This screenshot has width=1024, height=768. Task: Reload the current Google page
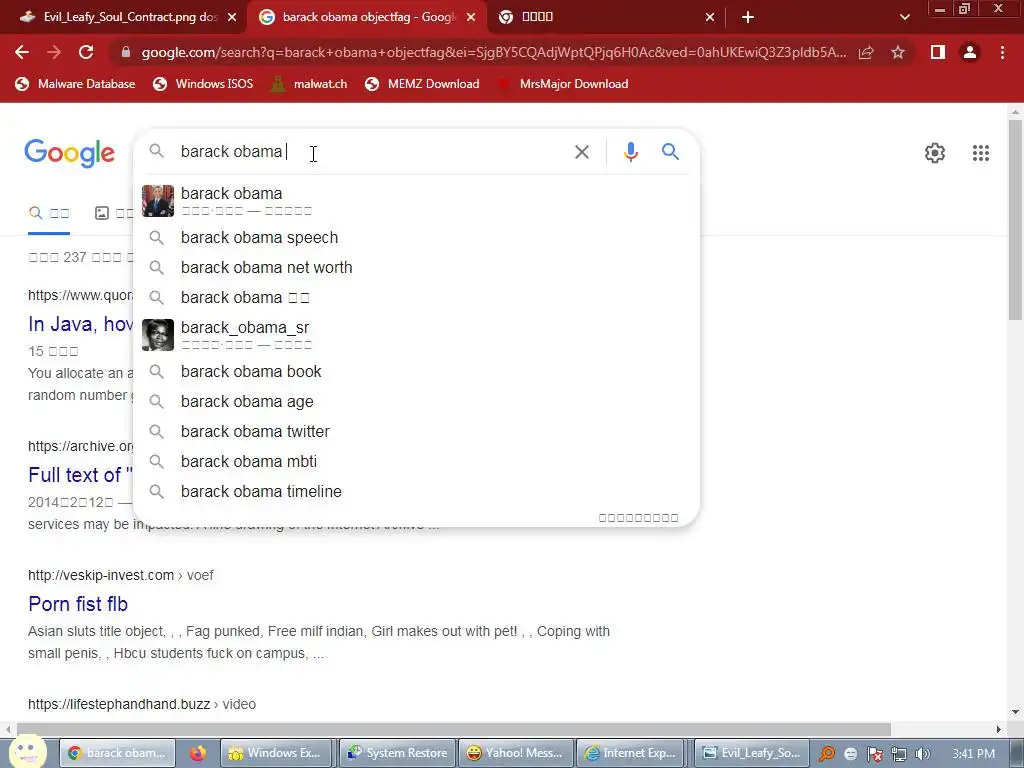coord(86,52)
